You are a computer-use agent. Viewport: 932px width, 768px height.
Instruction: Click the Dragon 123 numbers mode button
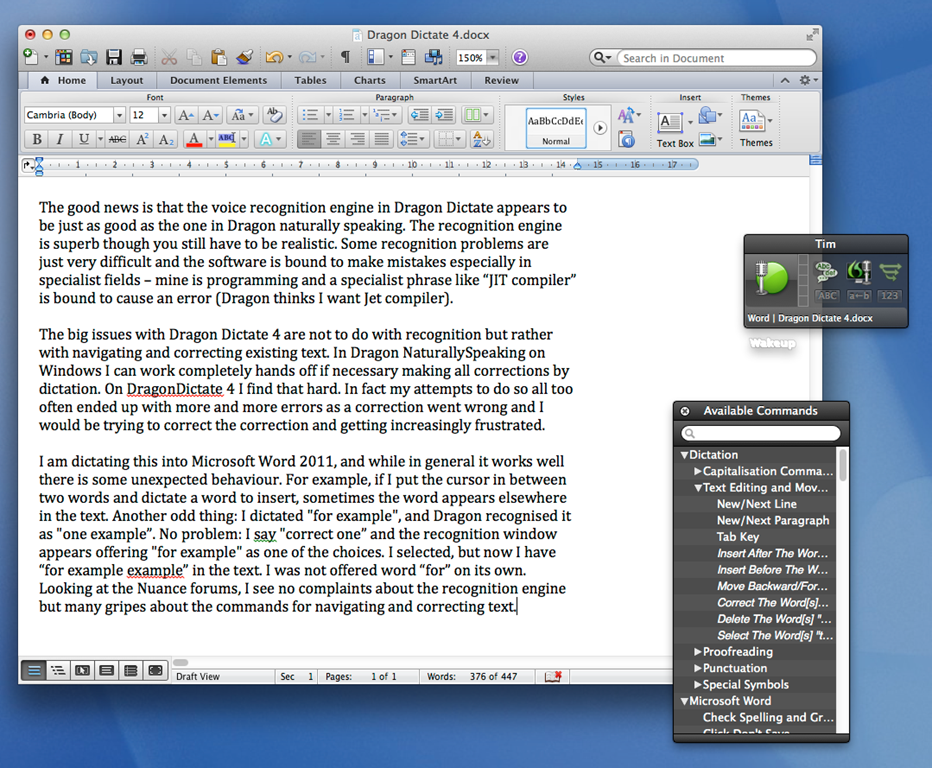pos(889,295)
